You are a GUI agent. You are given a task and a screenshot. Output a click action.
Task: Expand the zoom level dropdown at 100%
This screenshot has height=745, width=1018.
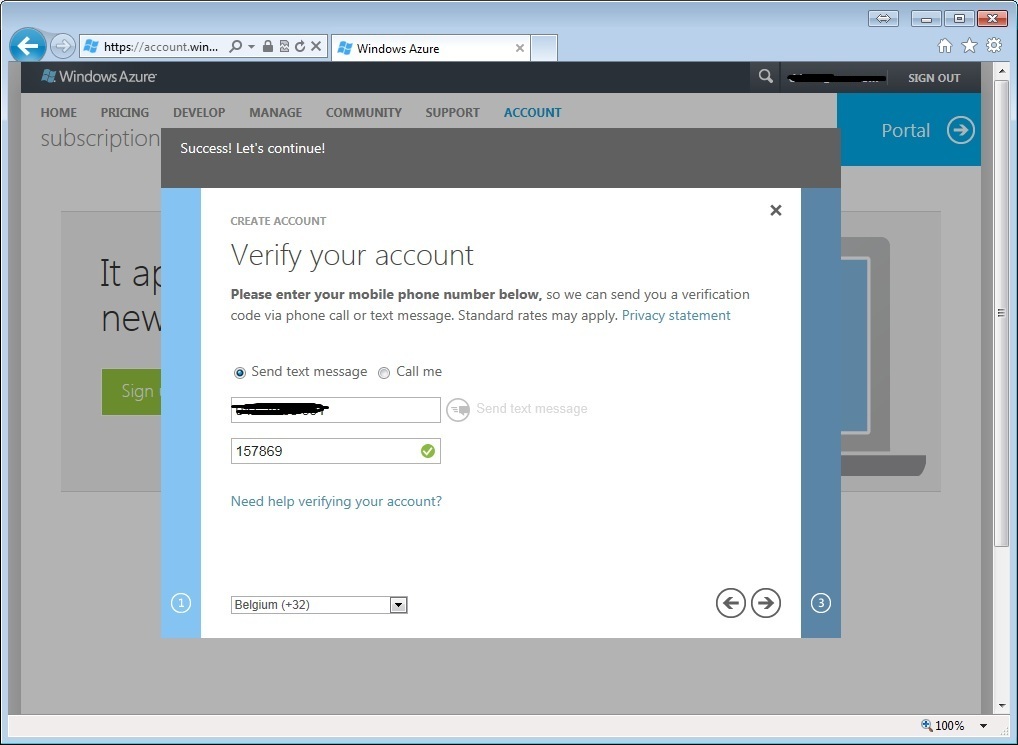983,726
